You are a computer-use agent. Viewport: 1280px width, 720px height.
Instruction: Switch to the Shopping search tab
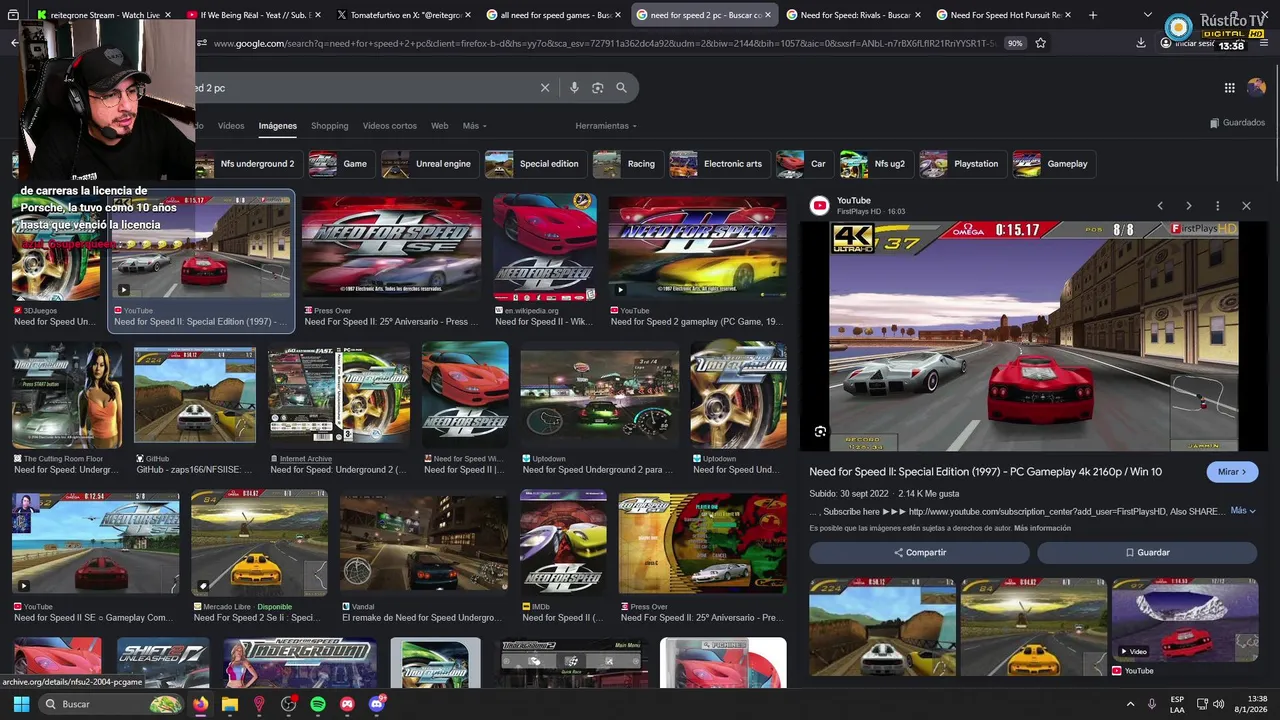pyautogui.click(x=330, y=126)
